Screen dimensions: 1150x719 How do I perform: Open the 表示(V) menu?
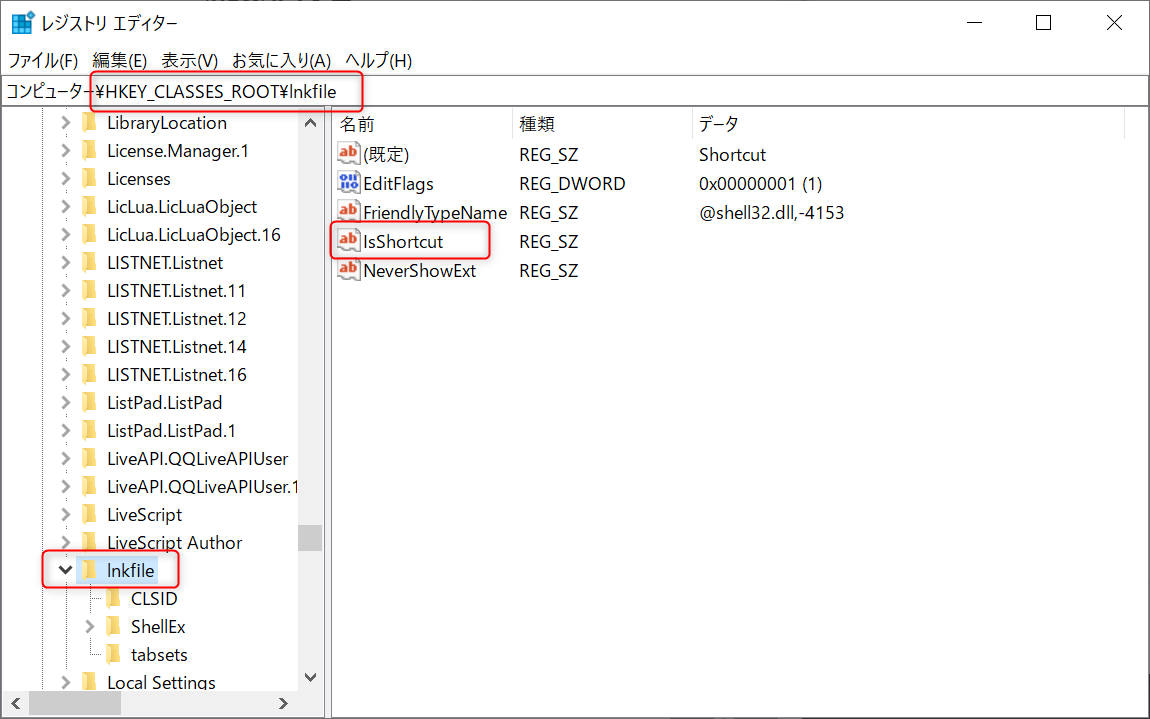point(189,61)
